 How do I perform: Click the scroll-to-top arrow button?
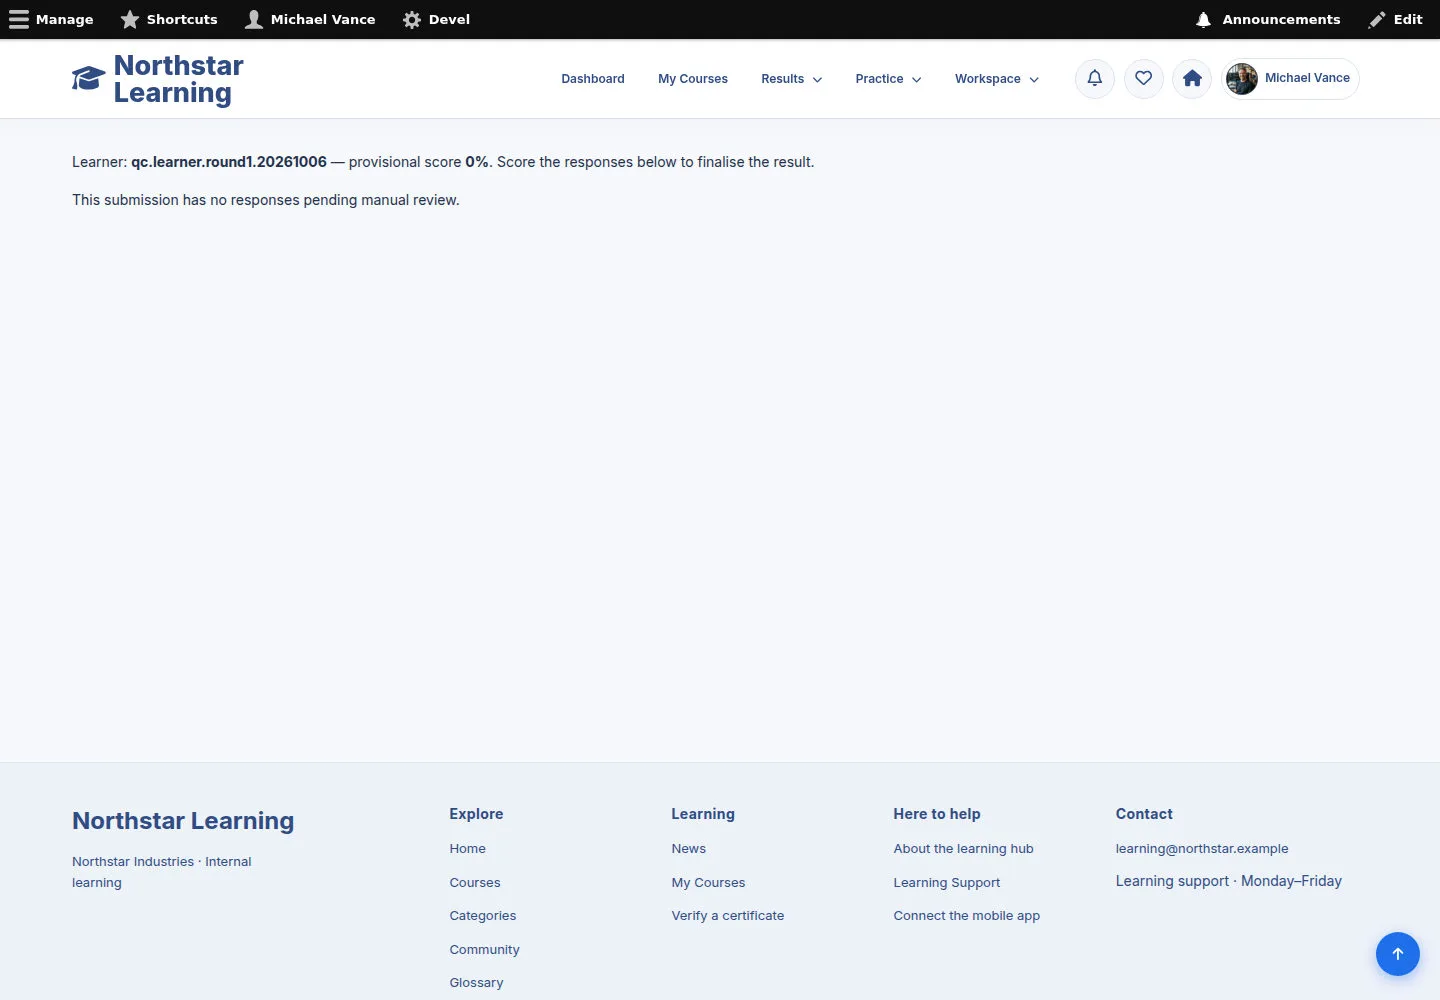[x=1398, y=954]
